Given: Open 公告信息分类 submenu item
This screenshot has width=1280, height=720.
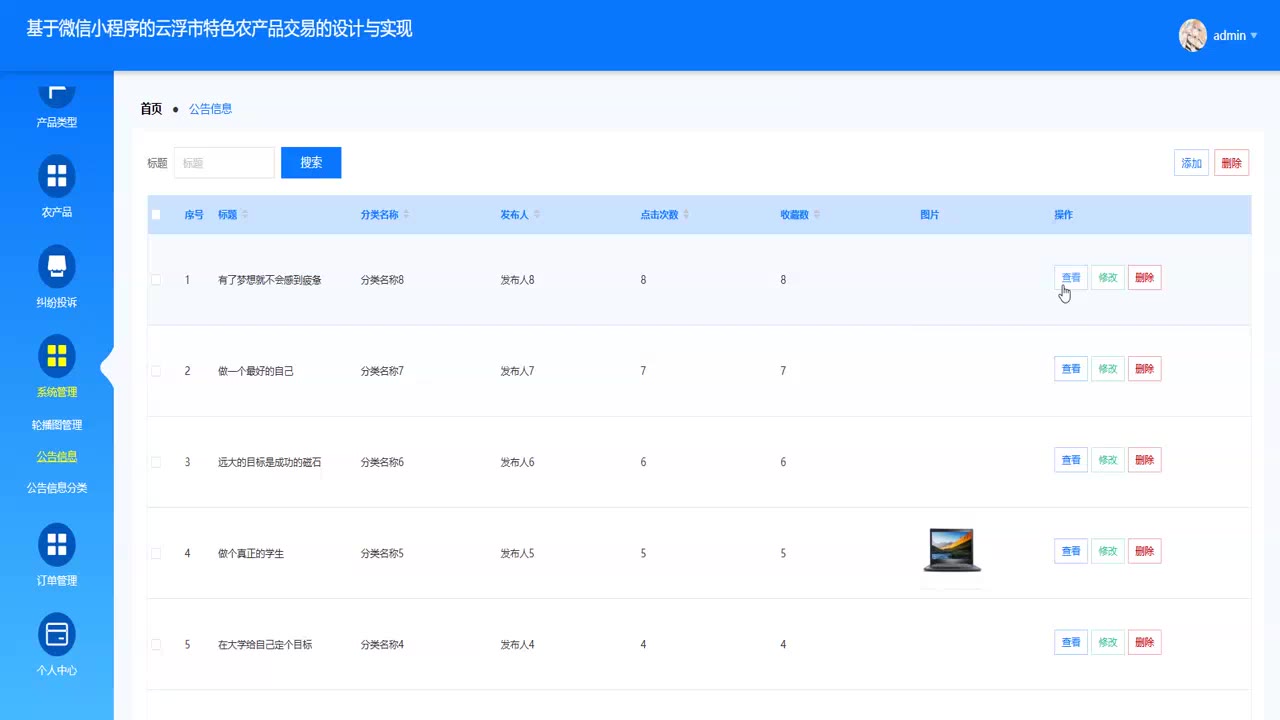Looking at the screenshot, I should tap(57, 488).
